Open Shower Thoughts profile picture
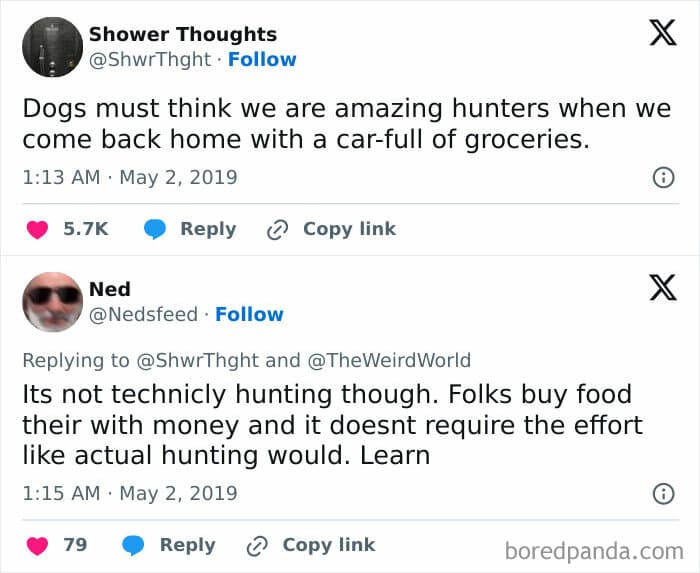The image size is (700, 573). point(53,47)
